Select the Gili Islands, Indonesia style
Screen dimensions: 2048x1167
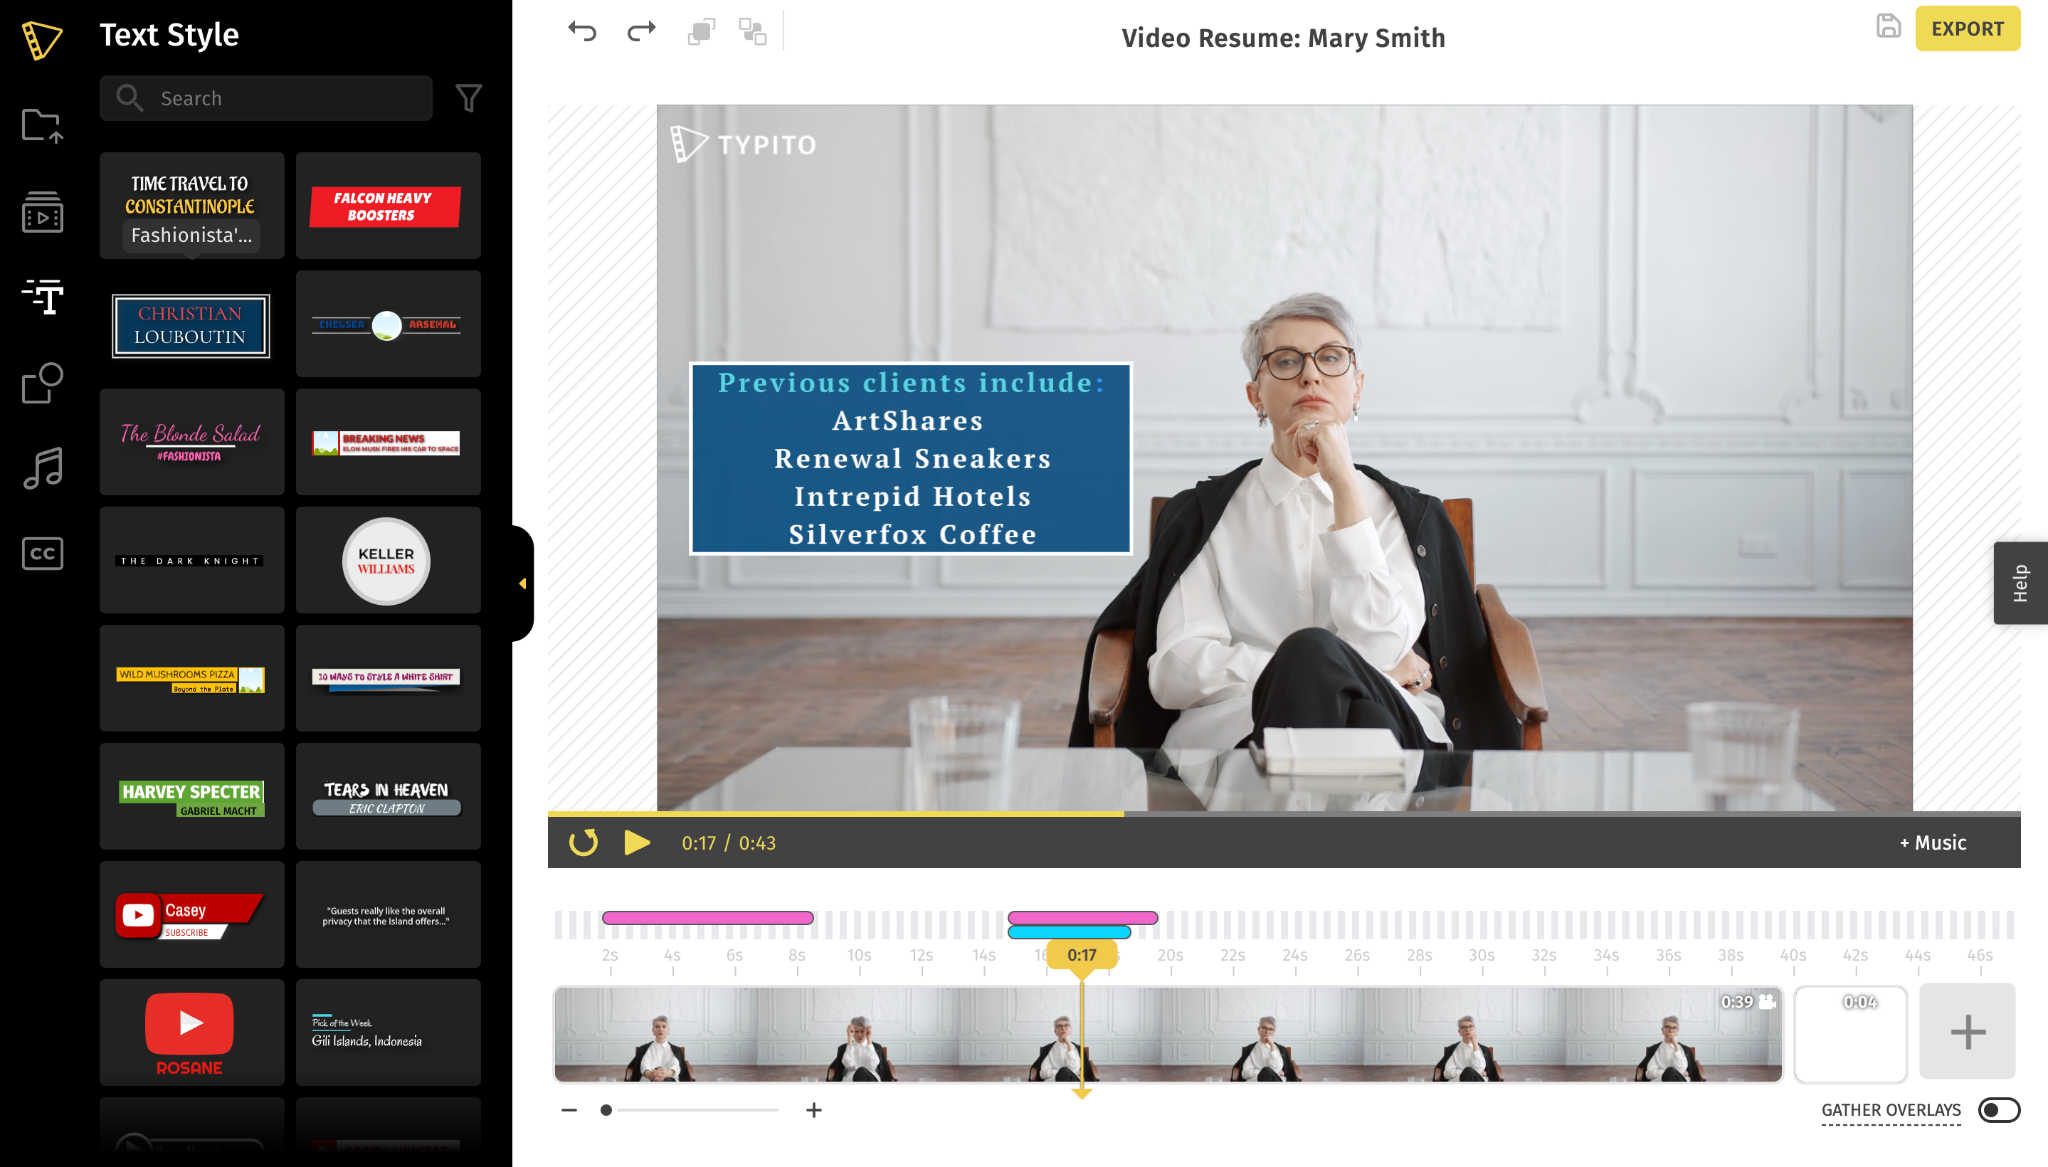point(388,1032)
